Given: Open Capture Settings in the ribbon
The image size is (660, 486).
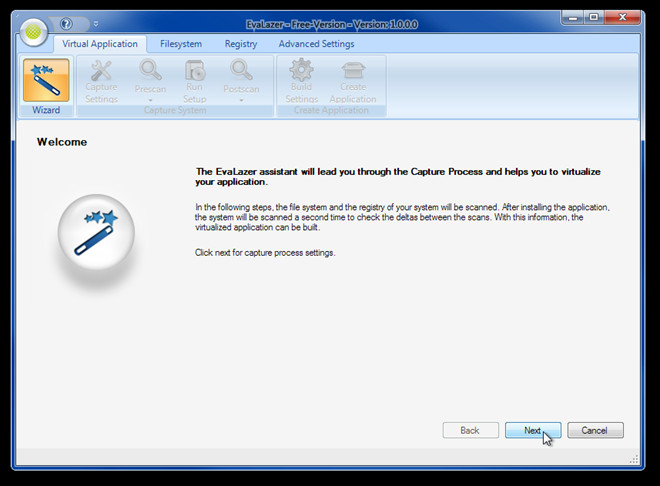Looking at the screenshot, I should pos(101,81).
